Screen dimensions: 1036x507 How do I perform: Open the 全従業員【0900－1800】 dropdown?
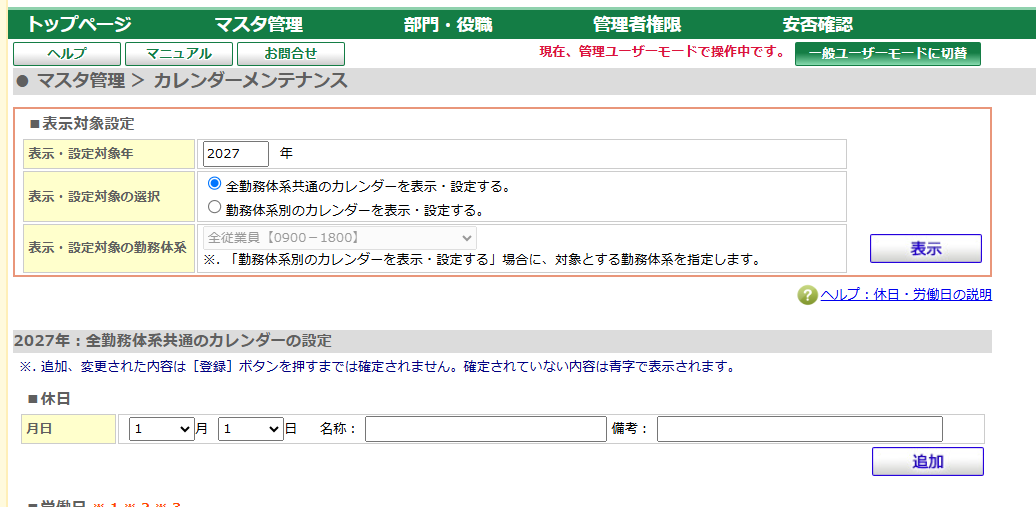[340, 237]
